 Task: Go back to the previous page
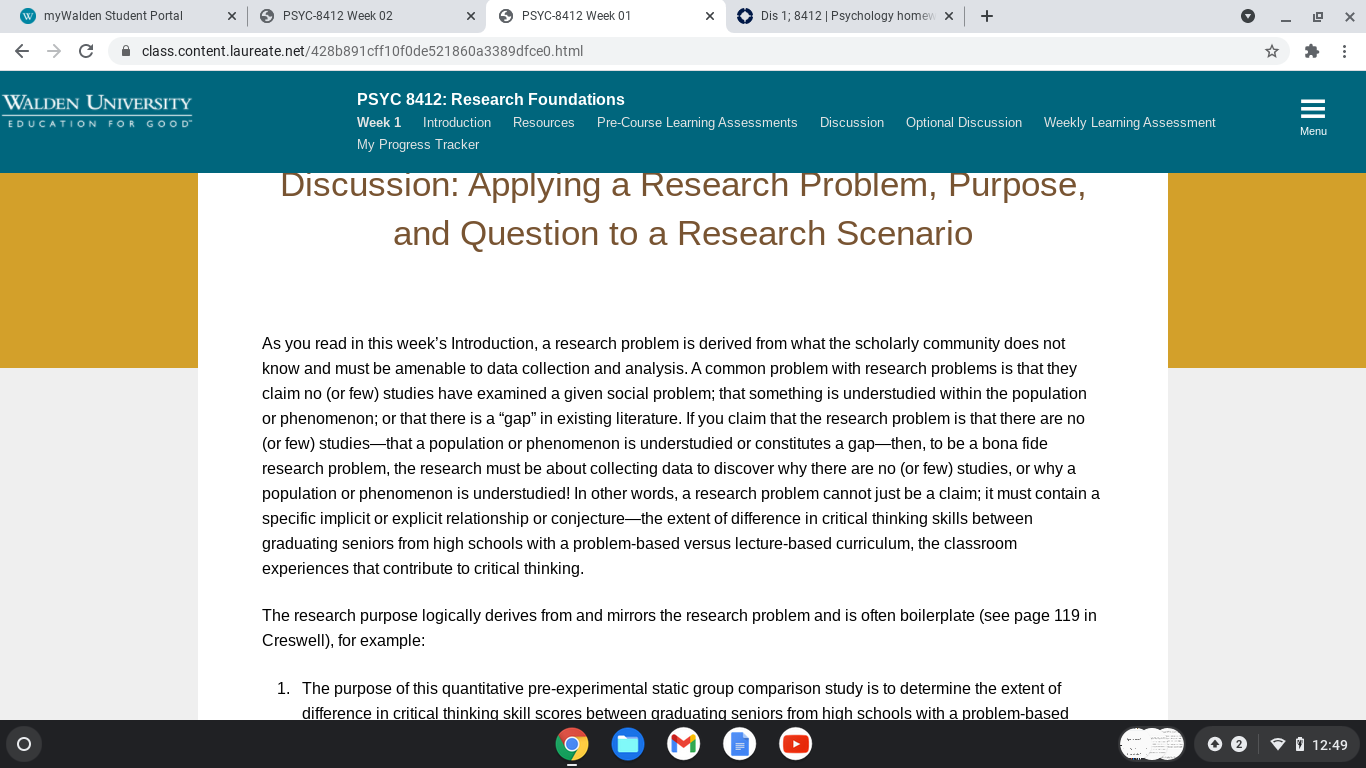22,51
